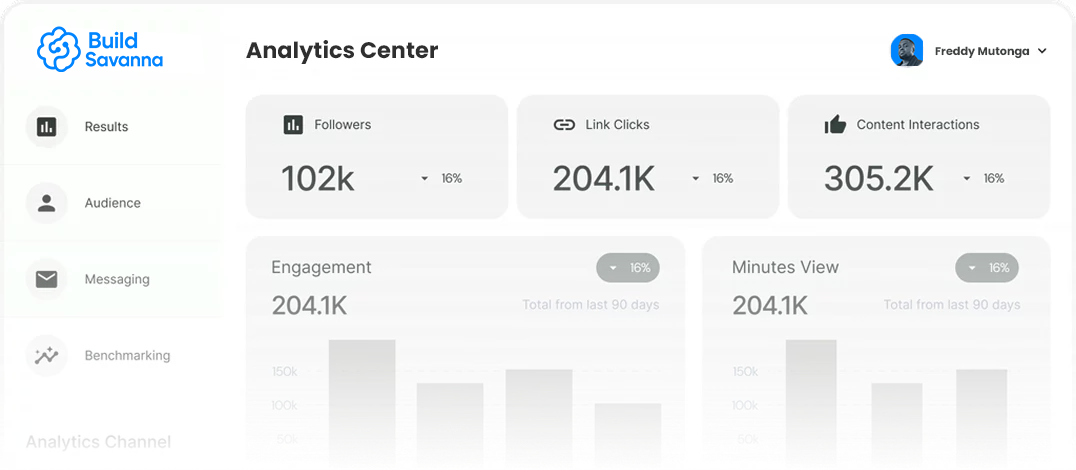Click the Followers card chart icon
1076x470 pixels.
[293, 125]
